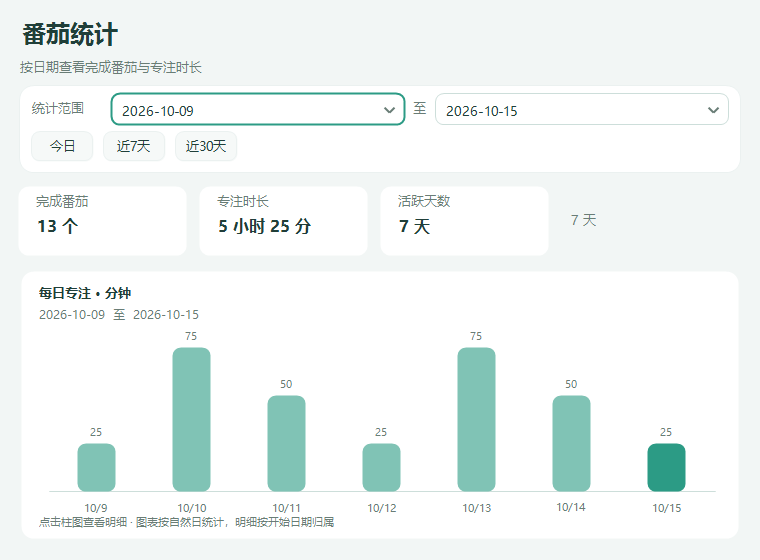760x560 pixels.
Task: Click the 10/13 axis label
Action: (x=476, y=508)
